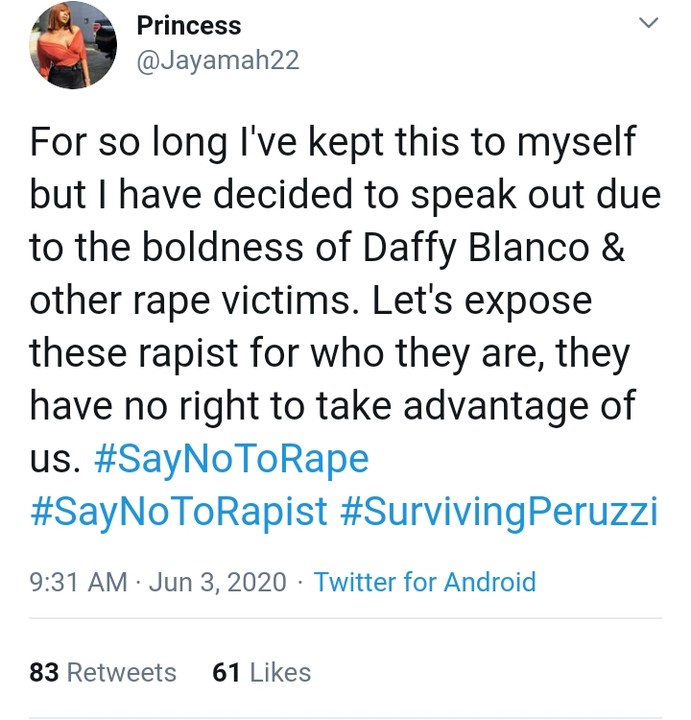Click the line 'other rape victims. Let's expose'

[x=310, y=300]
